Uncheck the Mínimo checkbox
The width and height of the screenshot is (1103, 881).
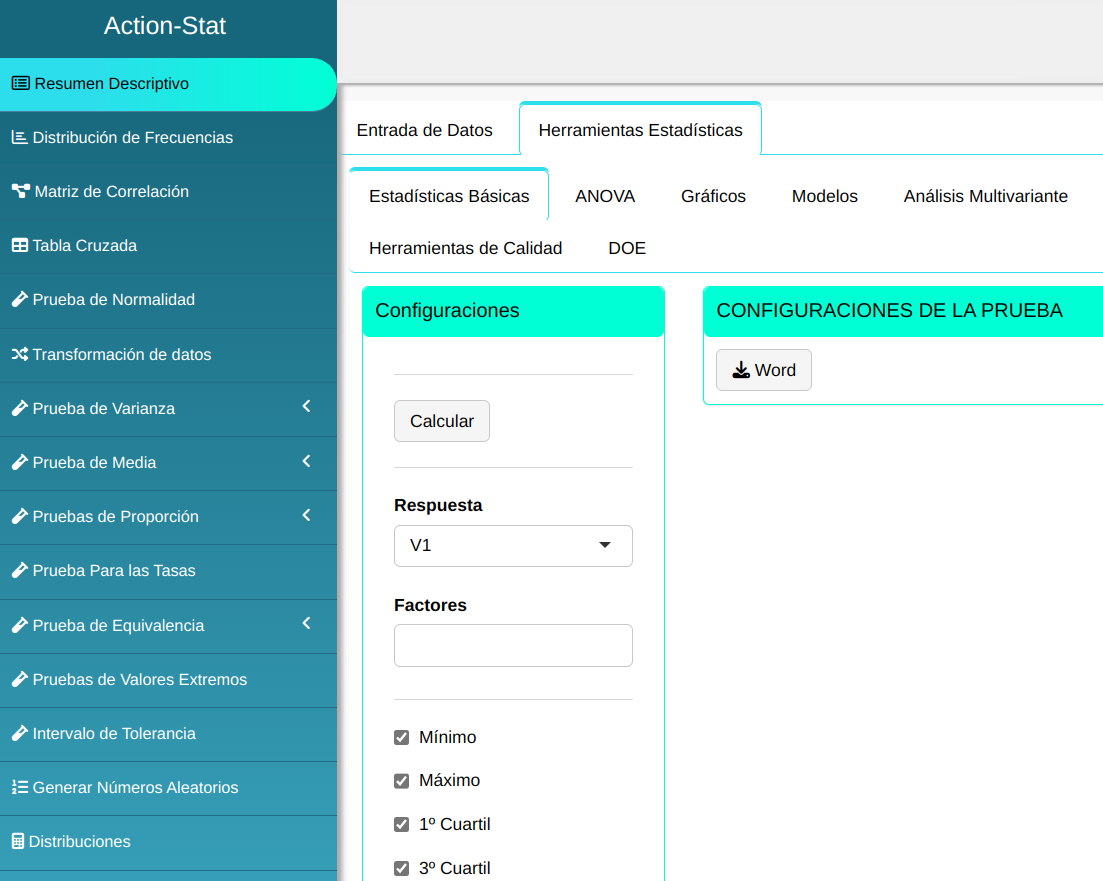coord(402,737)
